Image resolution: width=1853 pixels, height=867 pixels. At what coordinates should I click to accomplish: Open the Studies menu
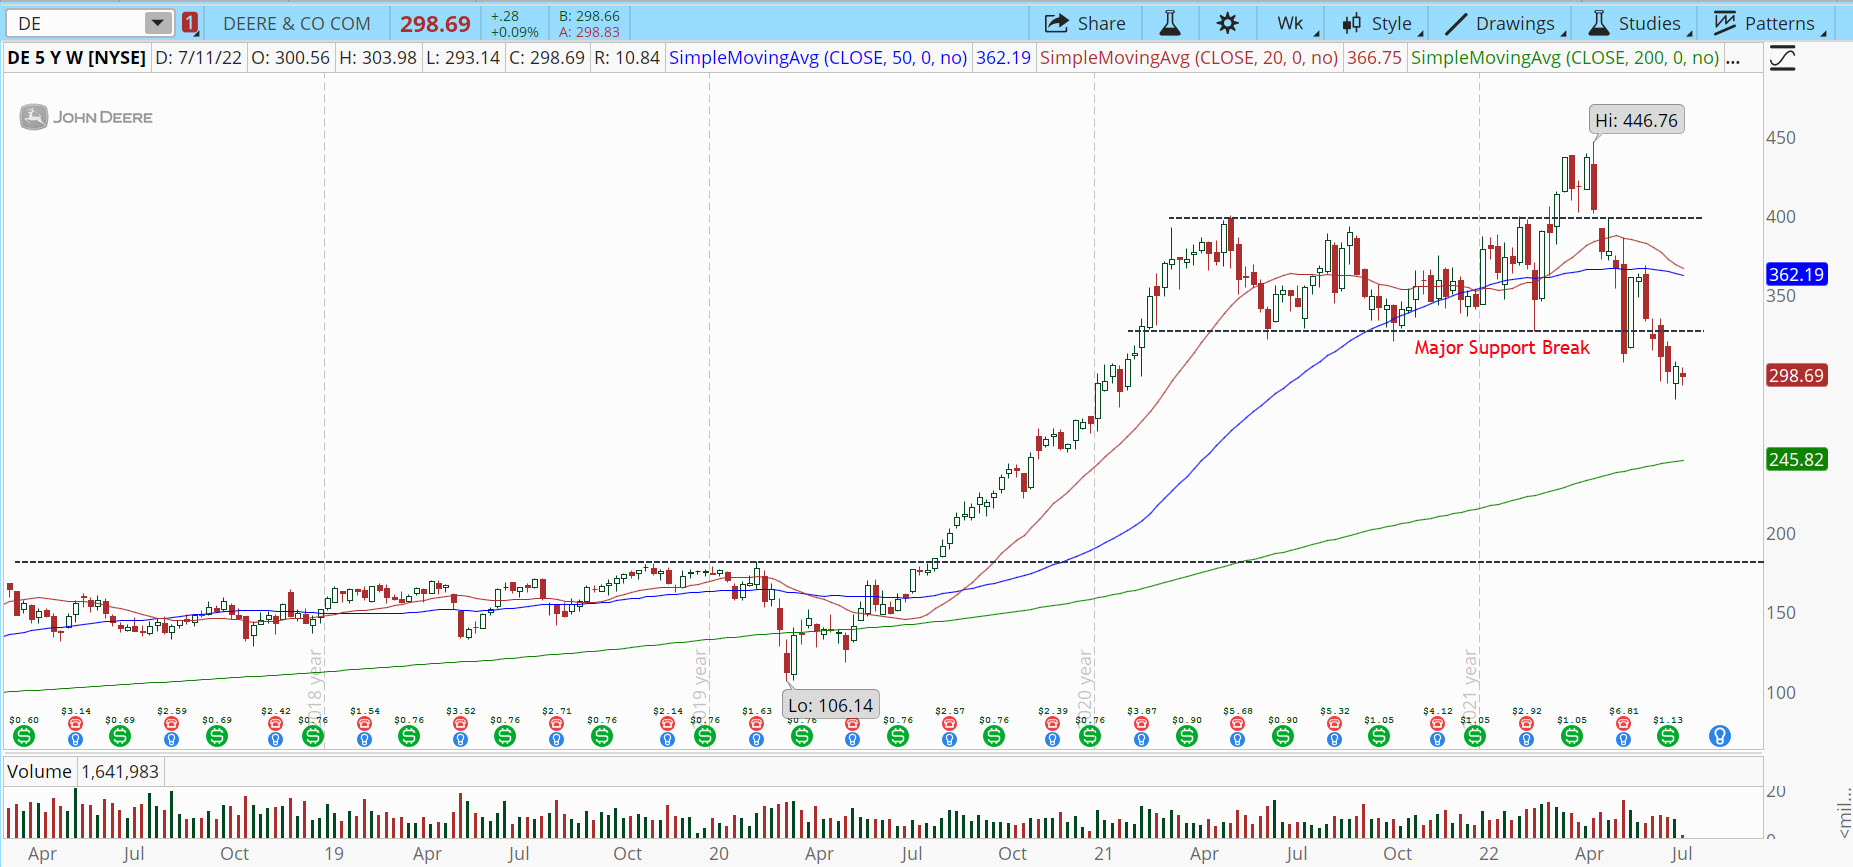coord(1639,23)
